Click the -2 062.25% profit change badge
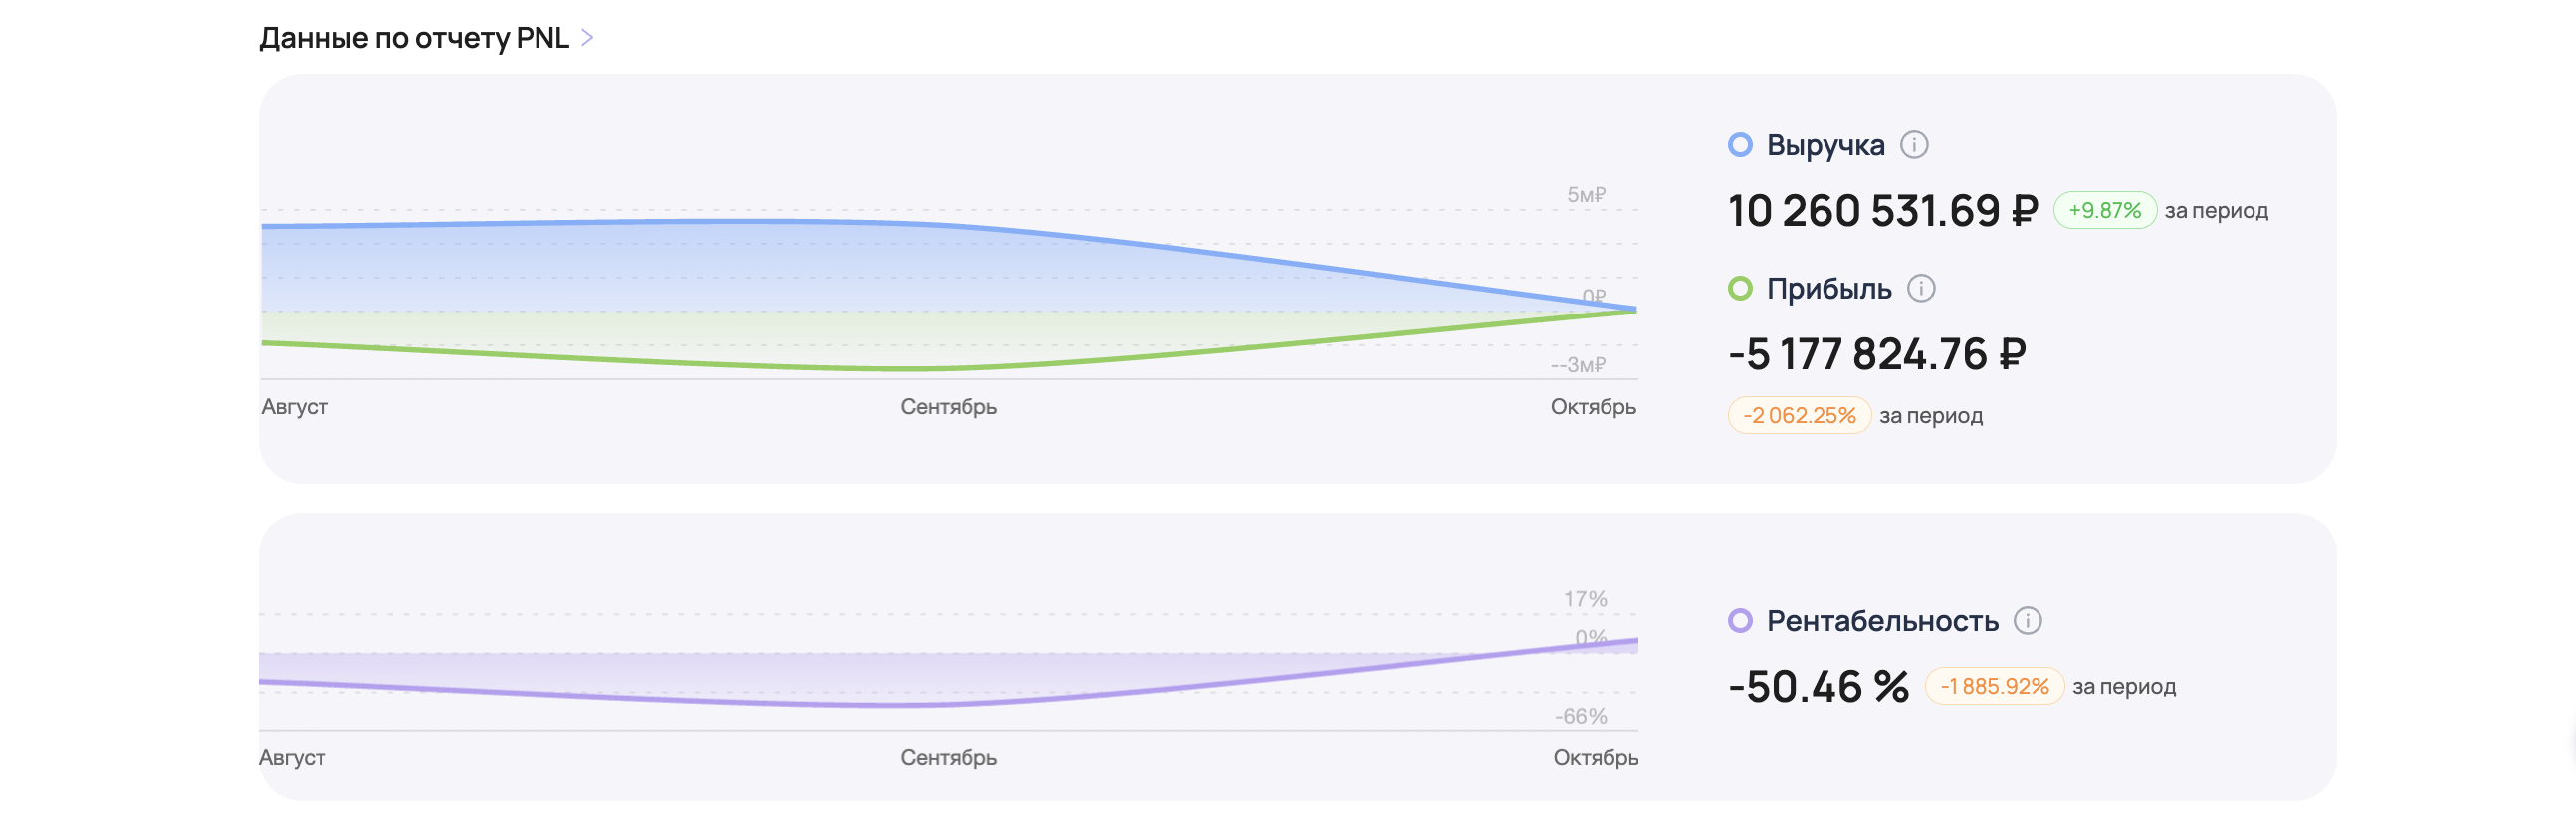 click(1799, 416)
